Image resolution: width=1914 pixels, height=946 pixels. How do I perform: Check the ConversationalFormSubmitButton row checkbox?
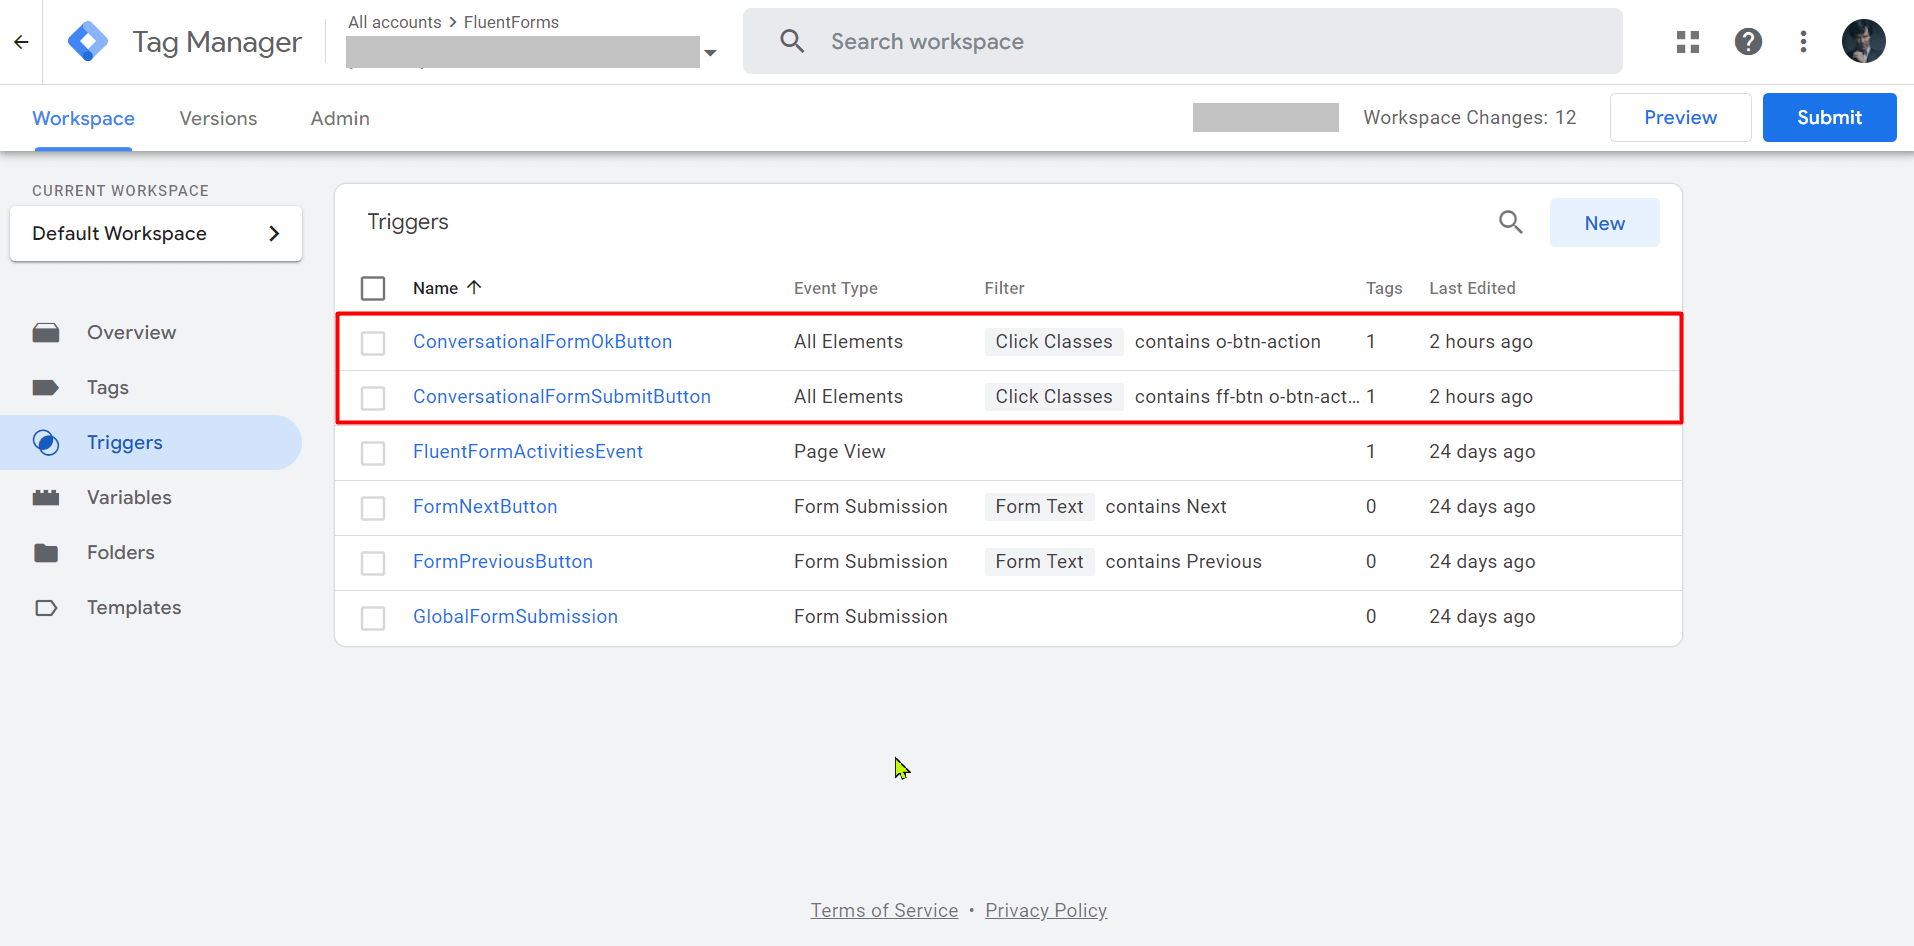point(373,398)
